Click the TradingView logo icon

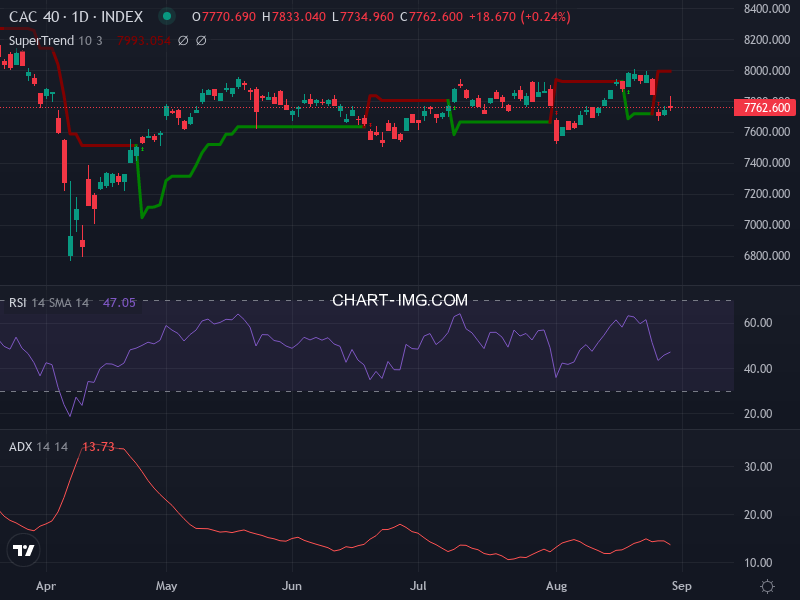click(x=23, y=550)
